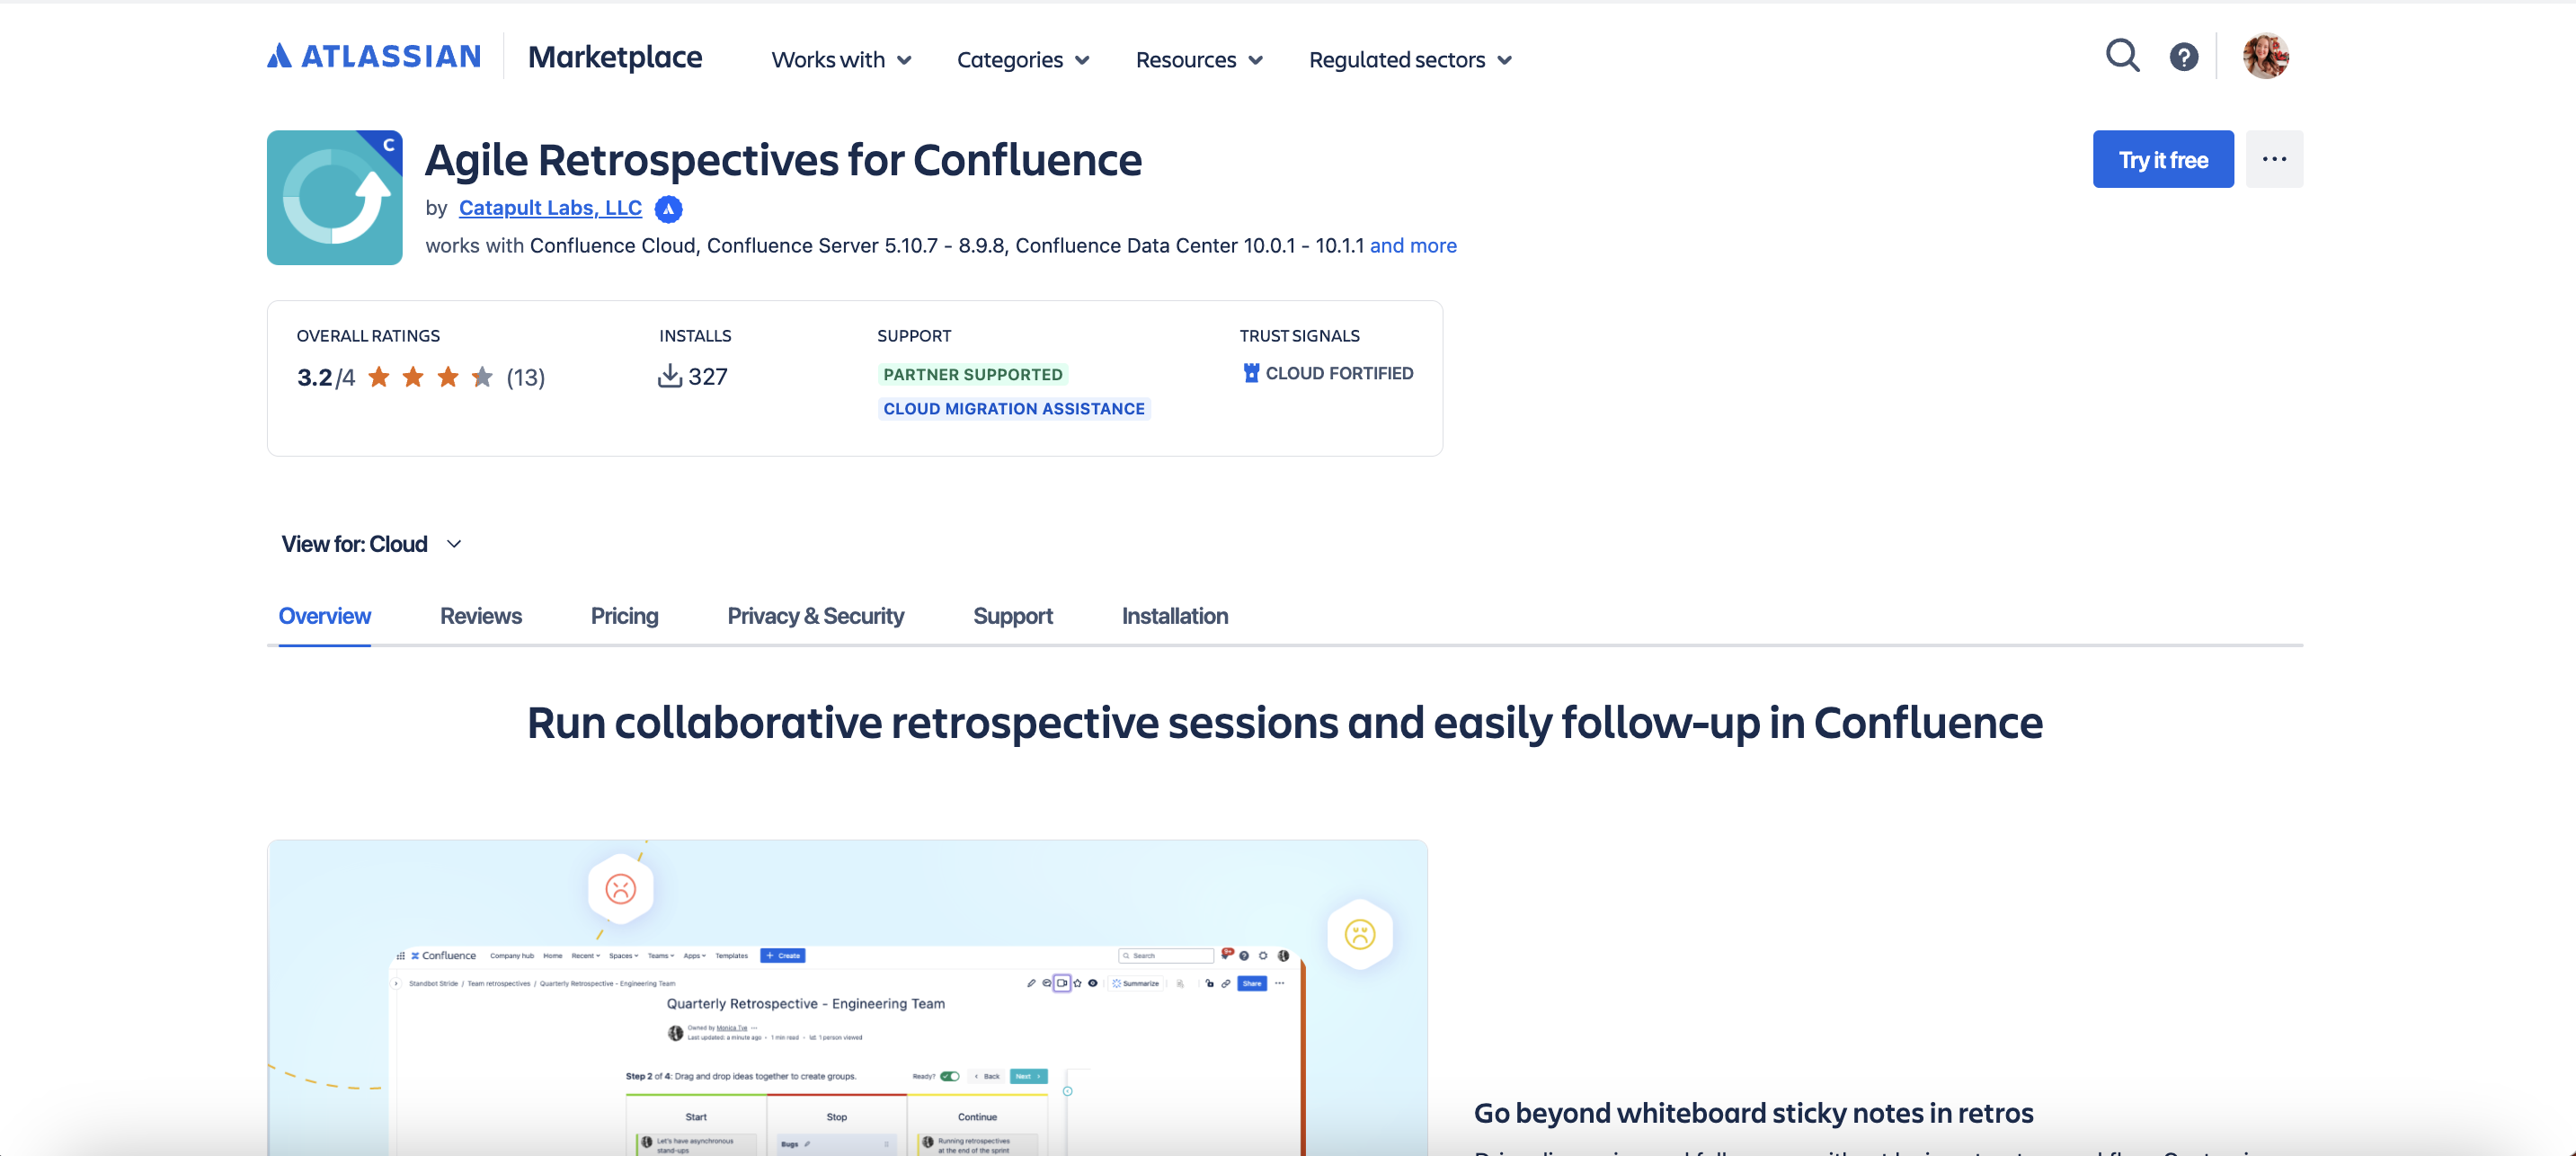Viewport: 2576px width, 1156px height.
Task: Open the three-dot more actions button
Action: tap(2273, 159)
